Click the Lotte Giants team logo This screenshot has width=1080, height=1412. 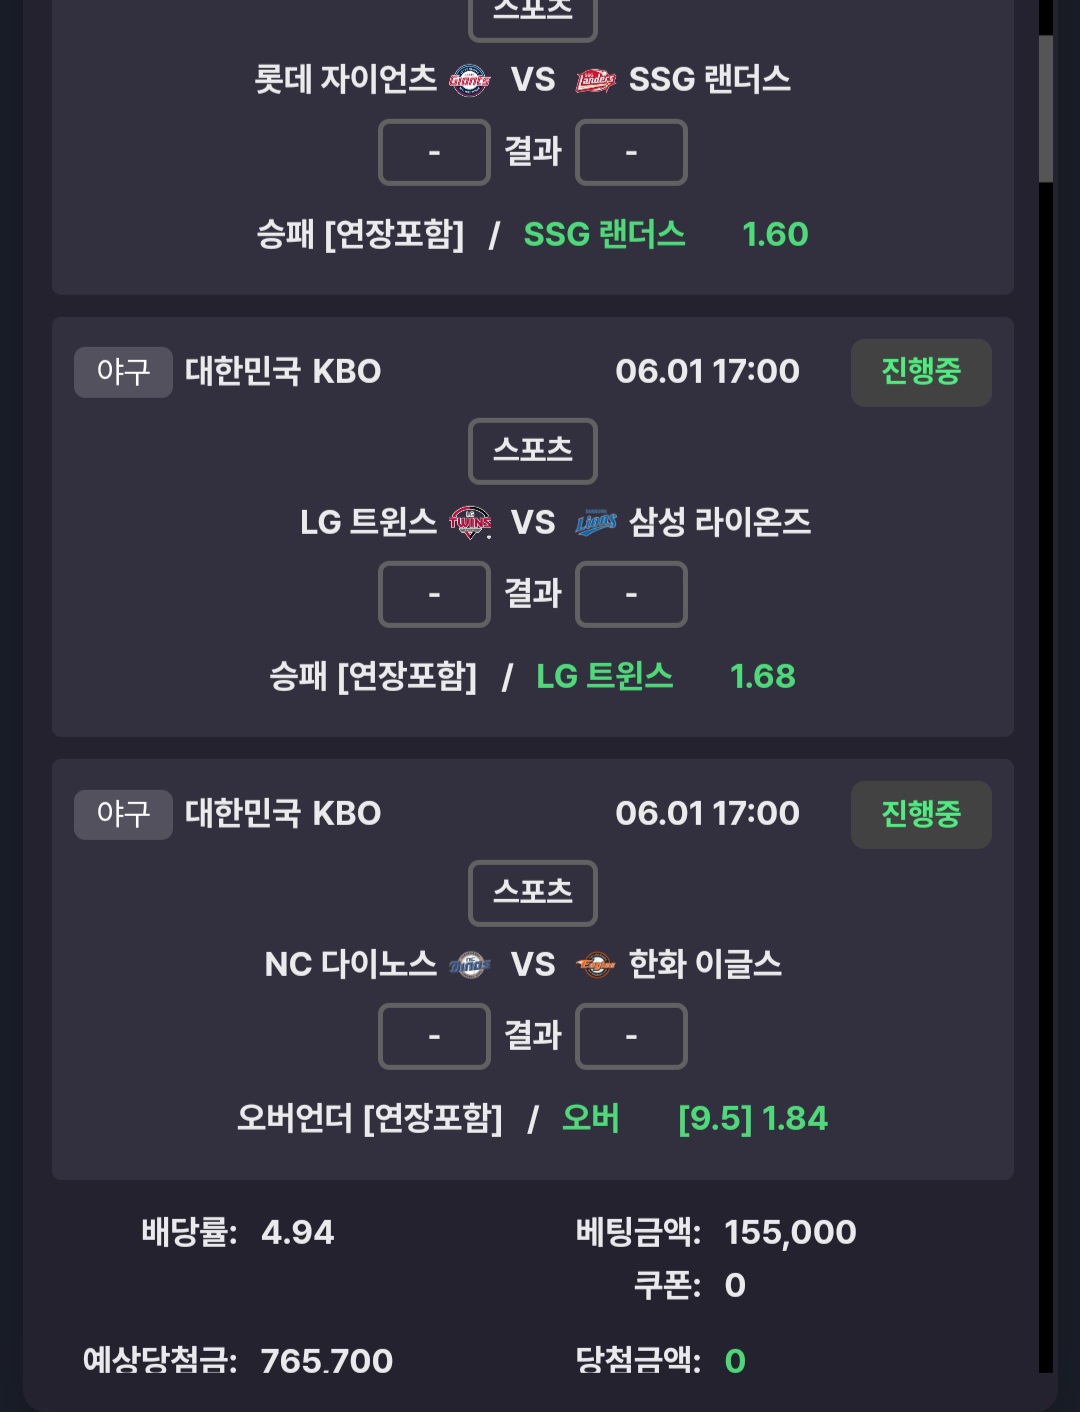469,80
